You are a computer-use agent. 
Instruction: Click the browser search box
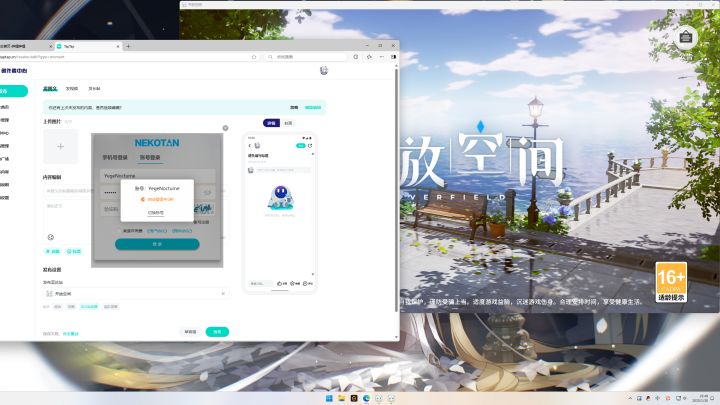(306, 57)
